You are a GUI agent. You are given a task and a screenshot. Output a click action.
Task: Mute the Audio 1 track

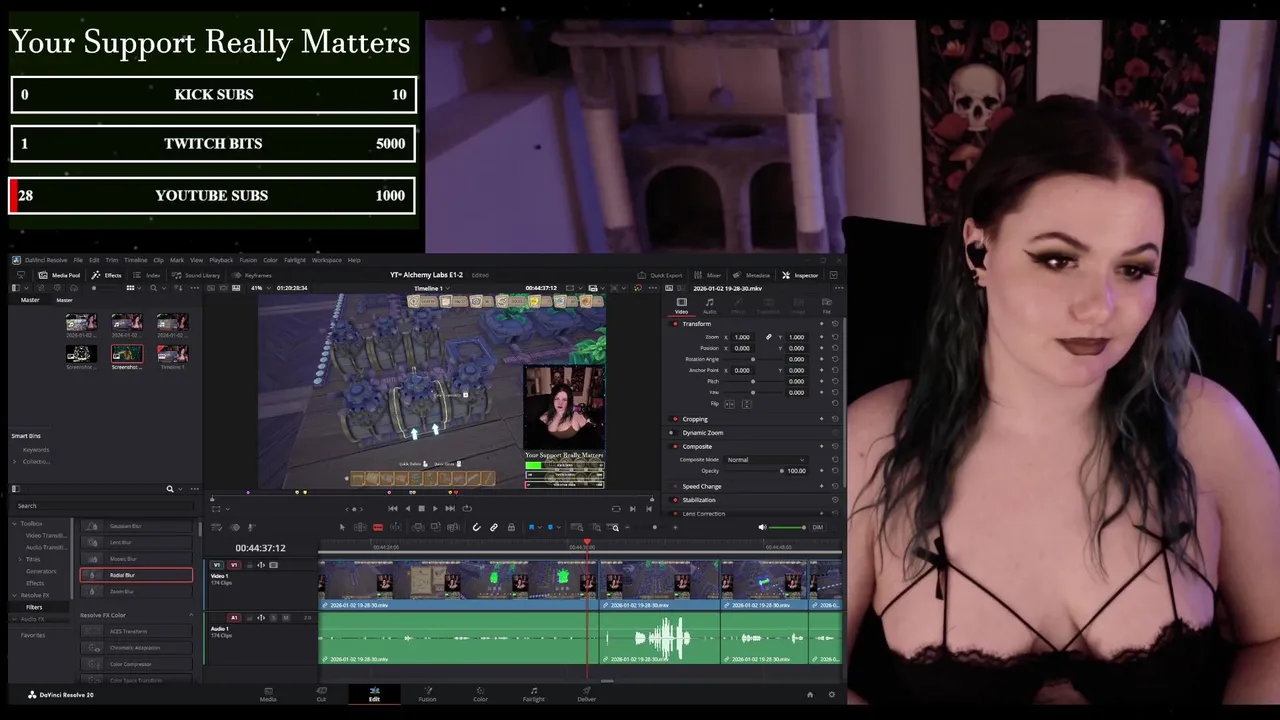[x=286, y=618]
